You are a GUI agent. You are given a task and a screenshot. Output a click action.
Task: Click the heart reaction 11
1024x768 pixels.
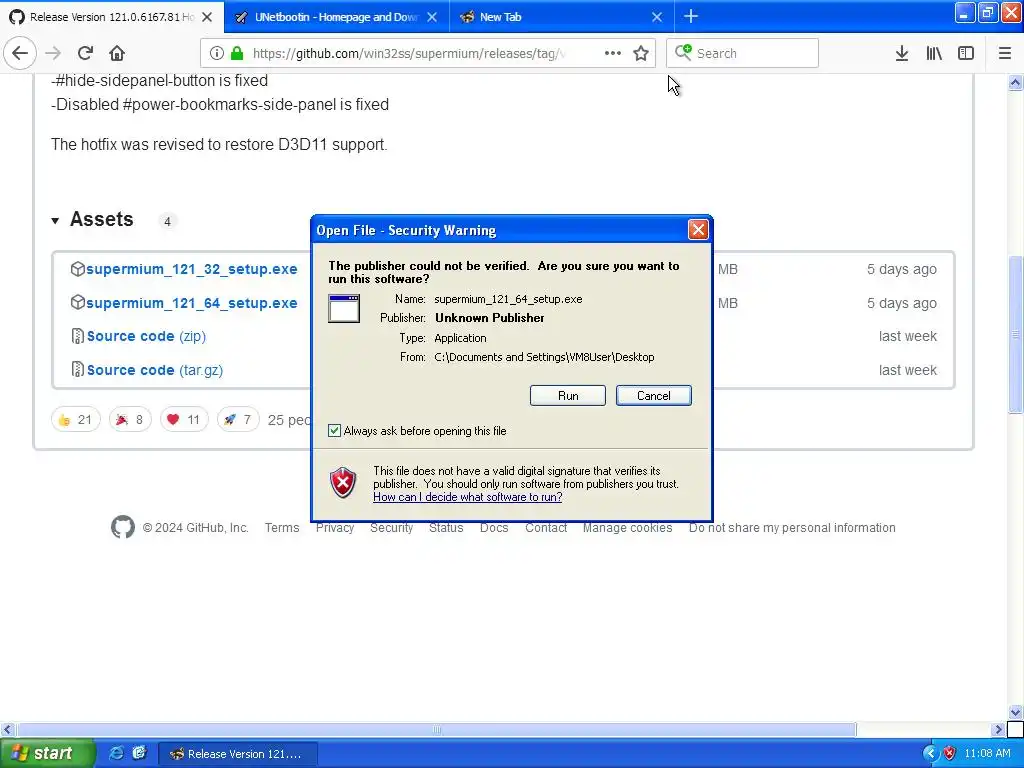point(184,419)
